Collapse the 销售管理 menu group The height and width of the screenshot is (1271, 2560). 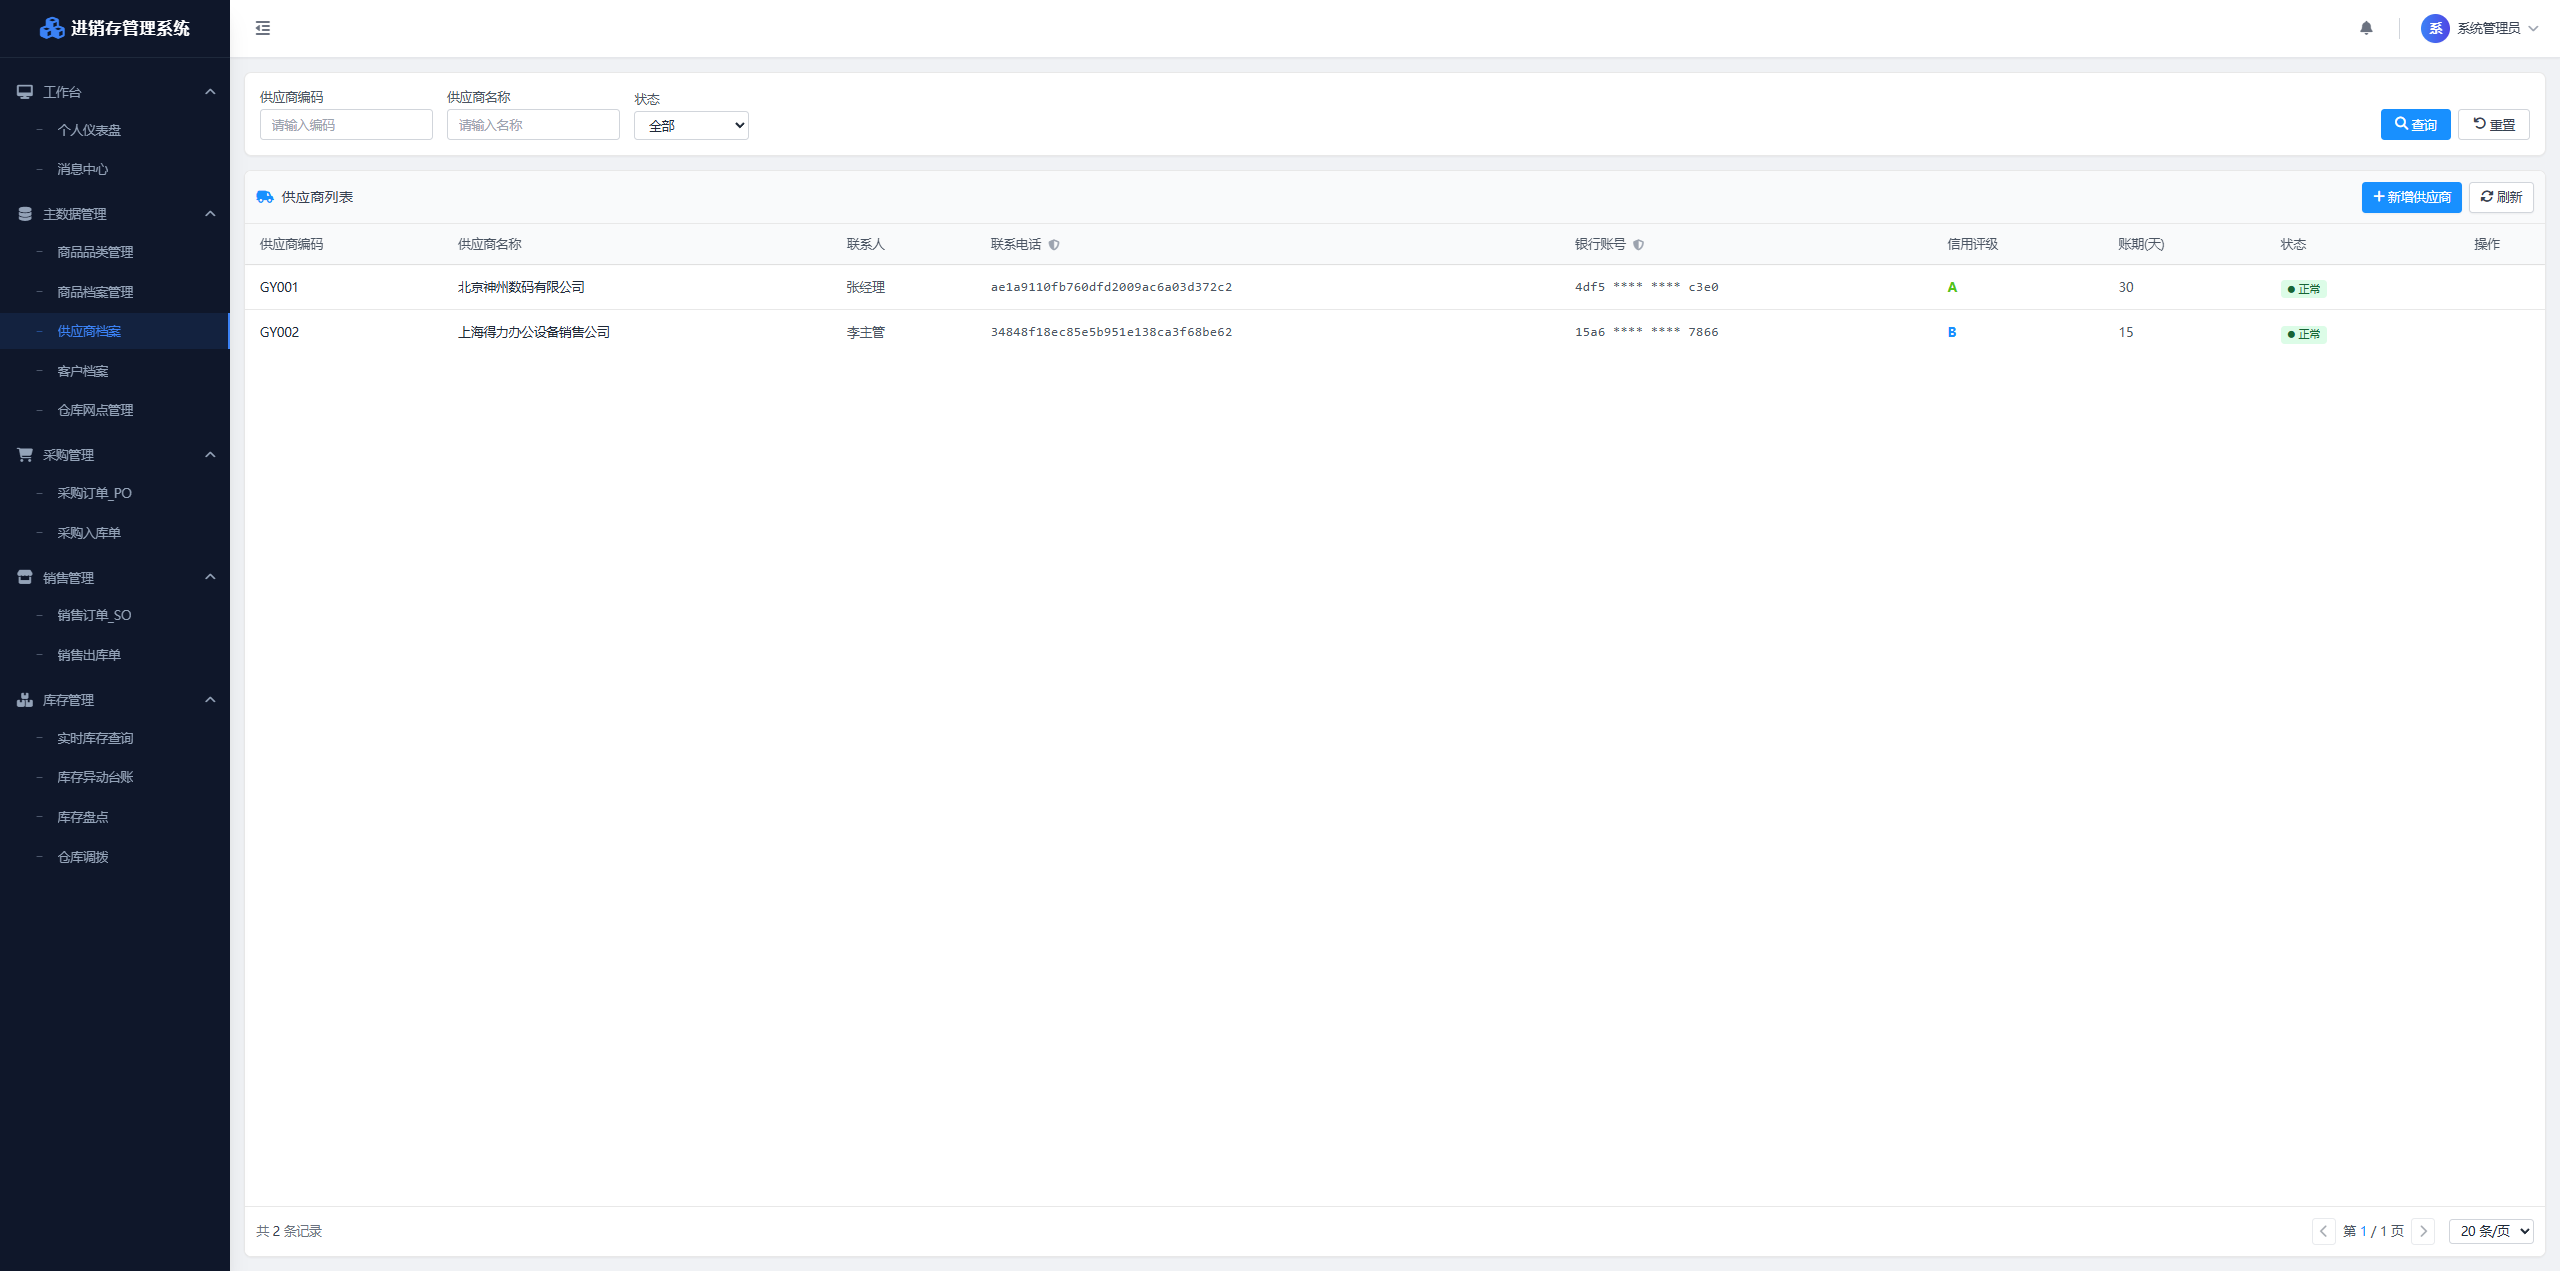pos(210,578)
